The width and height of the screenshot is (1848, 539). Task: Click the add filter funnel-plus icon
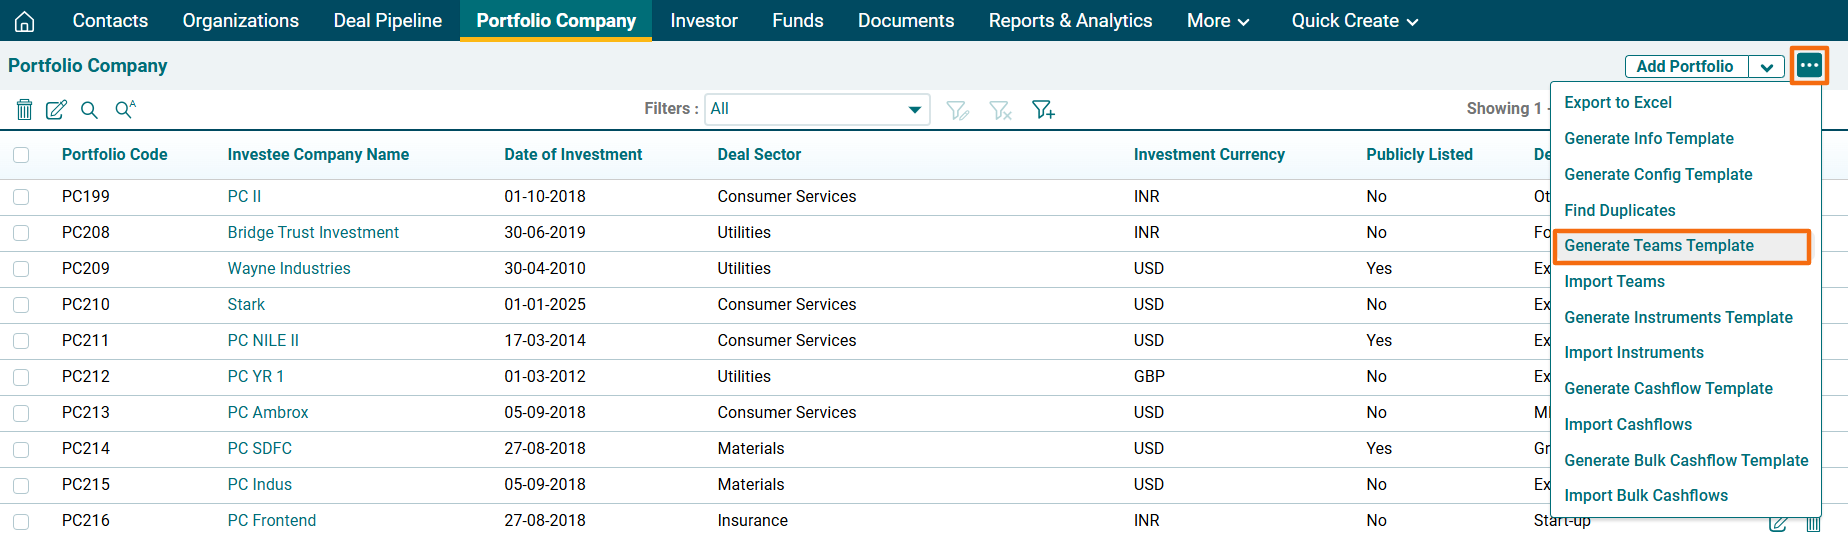pyautogui.click(x=1043, y=110)
